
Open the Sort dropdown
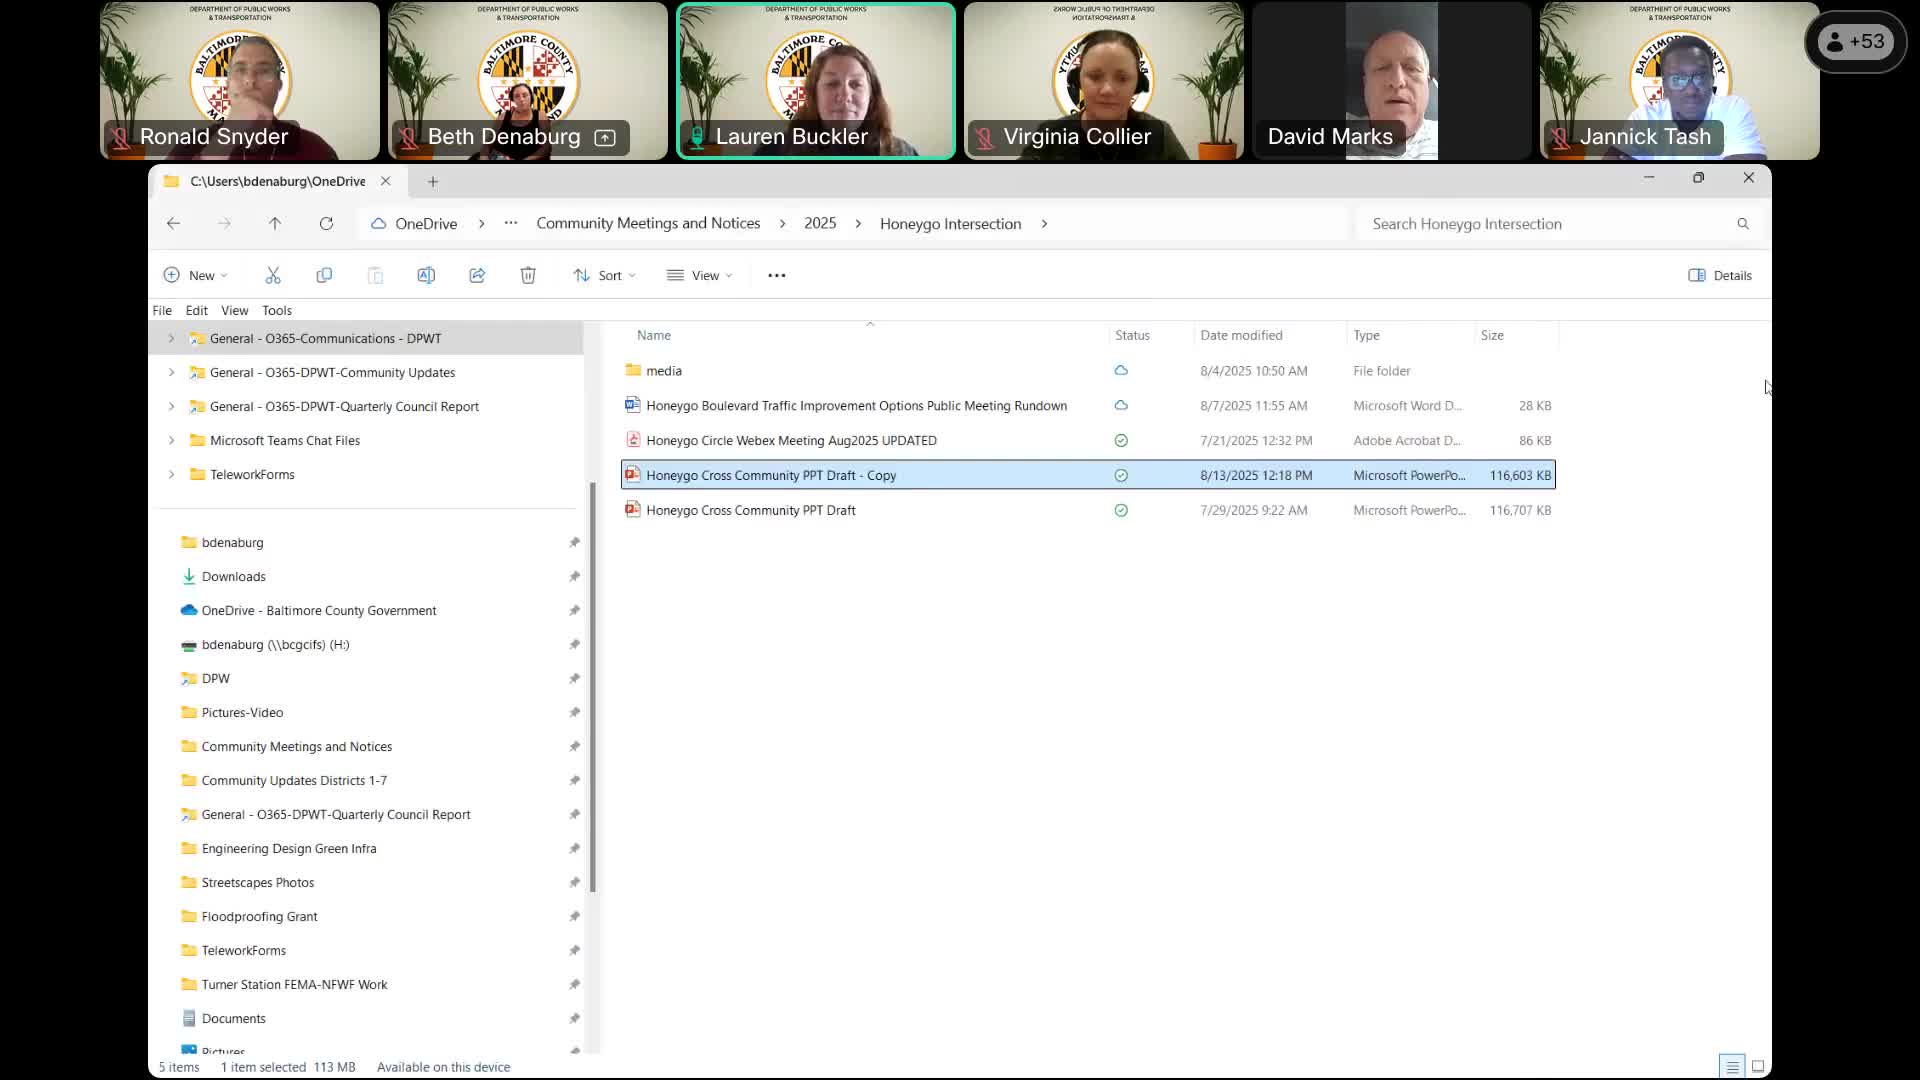pos(604,275)
